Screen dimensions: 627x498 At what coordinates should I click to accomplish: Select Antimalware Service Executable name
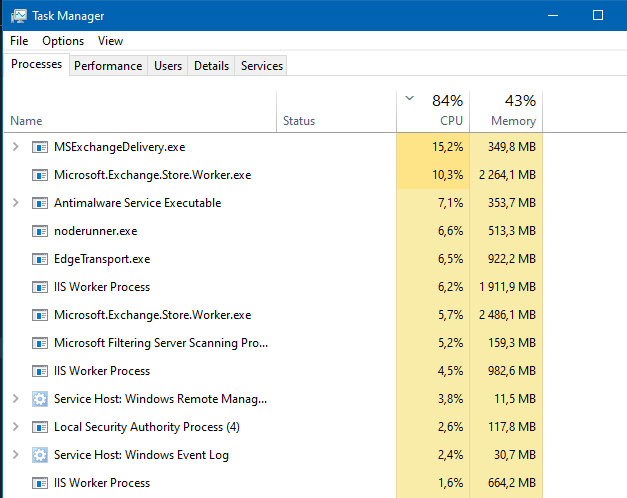pyautogui.click(x=138, y=203)
